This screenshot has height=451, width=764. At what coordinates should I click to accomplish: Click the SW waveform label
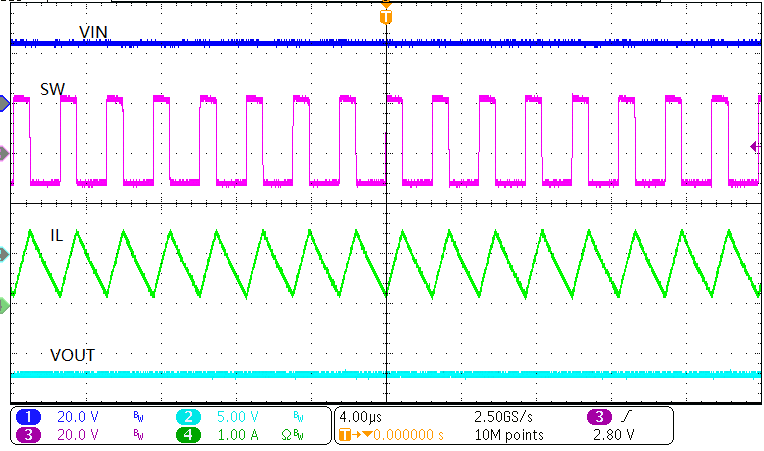pyautogui.click(x=52, y=89)
